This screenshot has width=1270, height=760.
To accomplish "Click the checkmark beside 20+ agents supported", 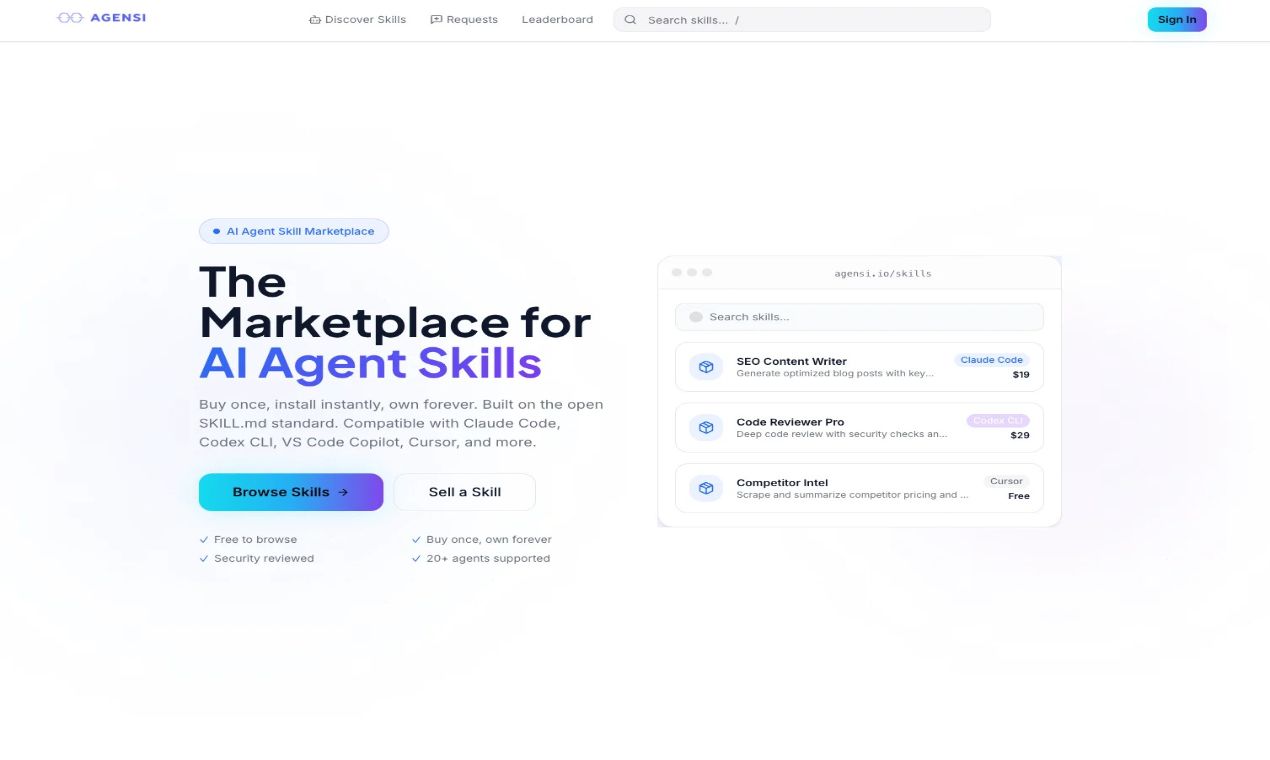I will pos(417,558).
